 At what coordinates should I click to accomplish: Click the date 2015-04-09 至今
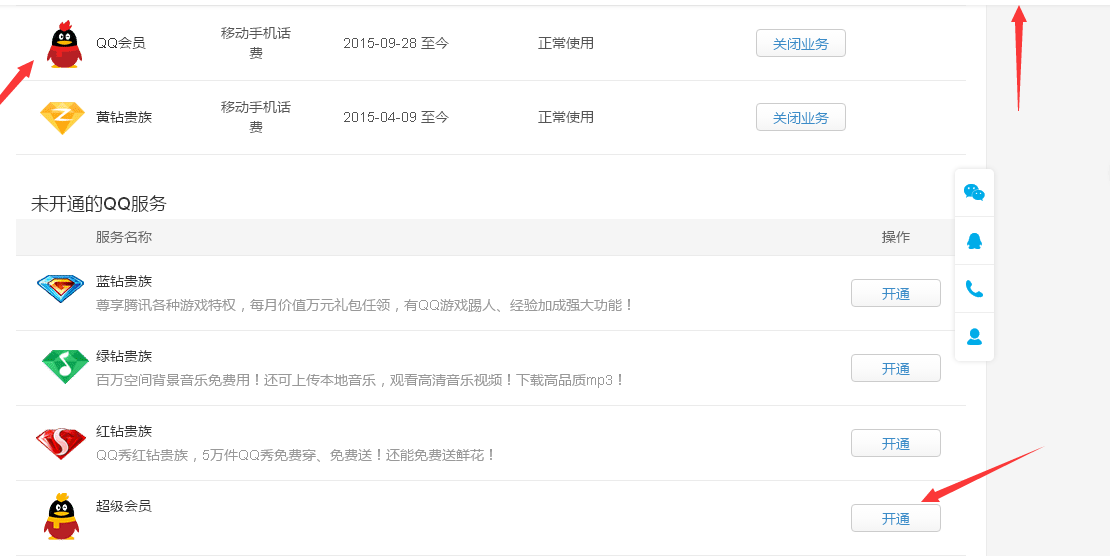point(396,117)
